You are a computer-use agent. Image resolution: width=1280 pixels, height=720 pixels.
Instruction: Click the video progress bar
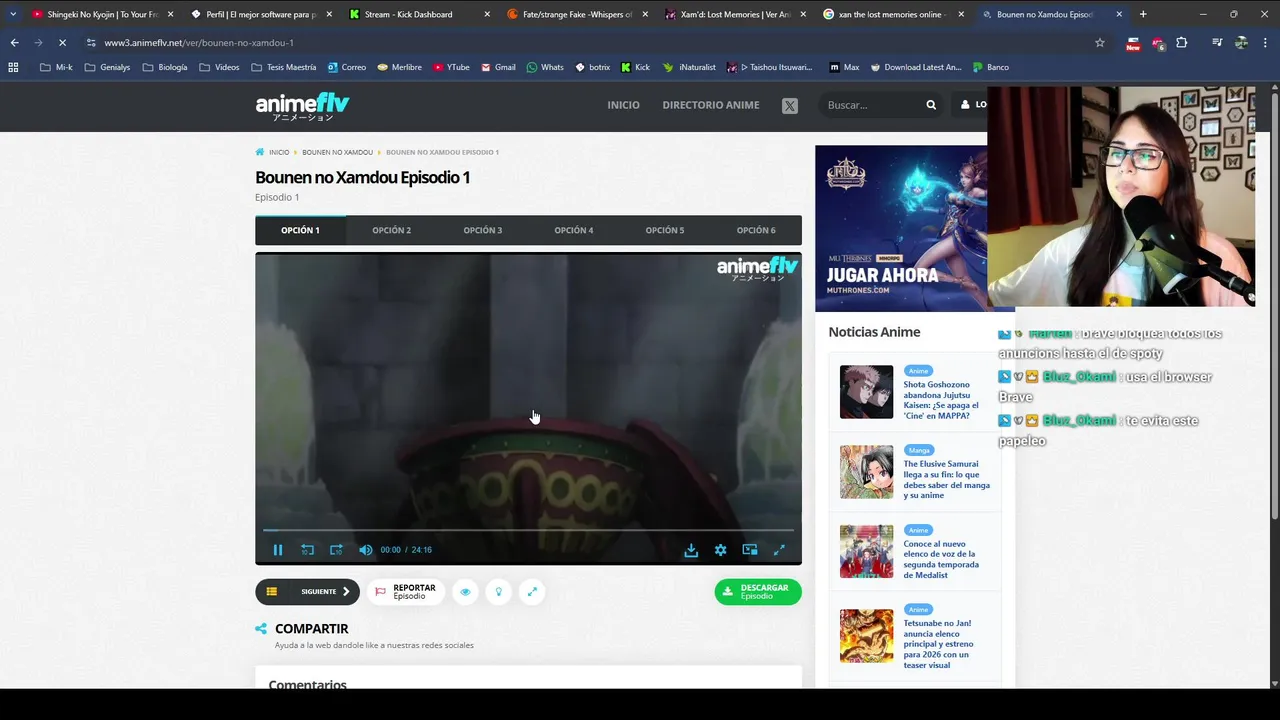click(528, 530)
